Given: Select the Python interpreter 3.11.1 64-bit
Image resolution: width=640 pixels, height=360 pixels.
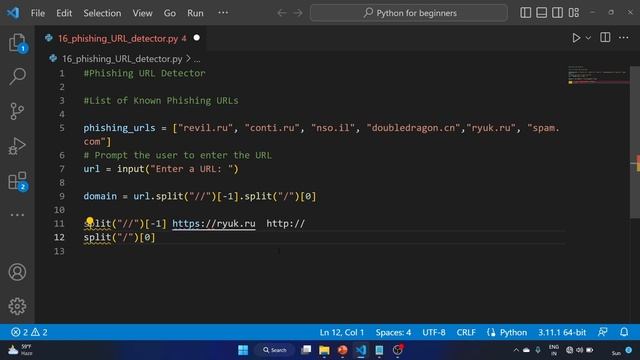Looking at the screenshot, I should [562, 332].
